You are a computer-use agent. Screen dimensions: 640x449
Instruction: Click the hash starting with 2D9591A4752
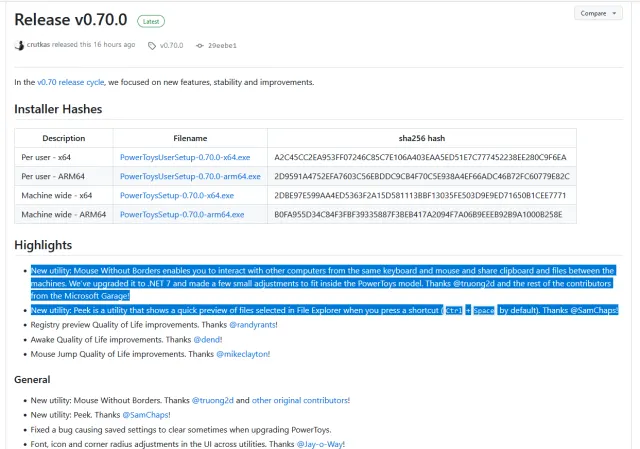[x=422, y=176]
